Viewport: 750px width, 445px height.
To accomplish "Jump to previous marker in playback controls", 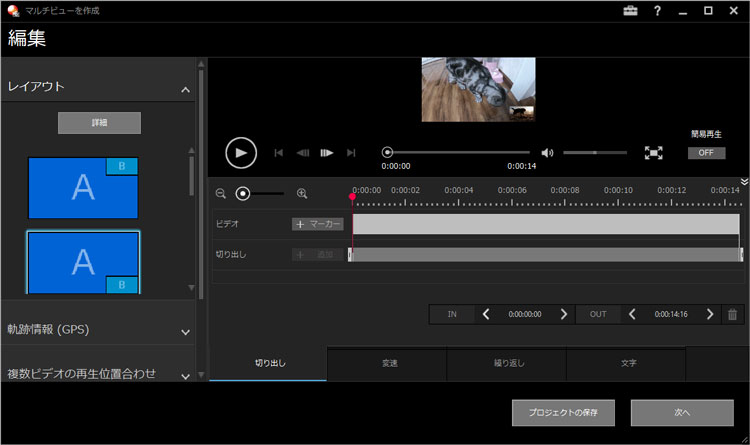I will 278,153.
